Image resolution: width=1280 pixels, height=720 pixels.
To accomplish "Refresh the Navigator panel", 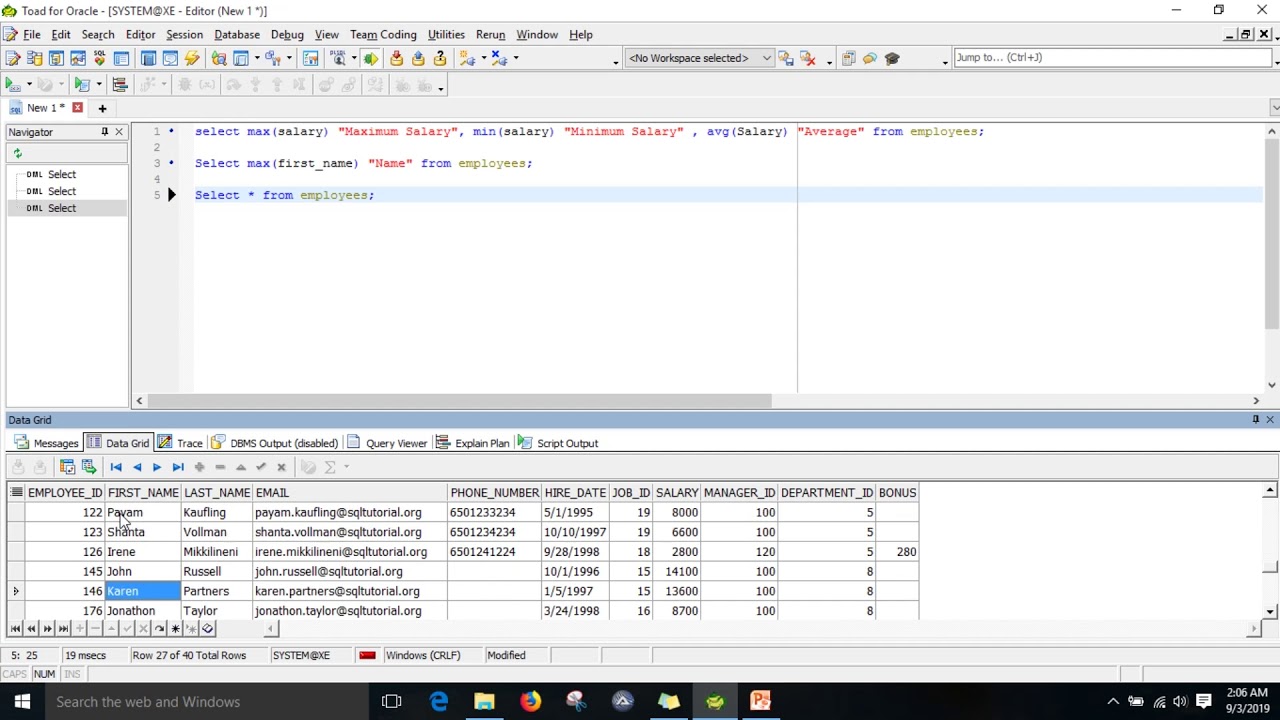I will (17, 153).
